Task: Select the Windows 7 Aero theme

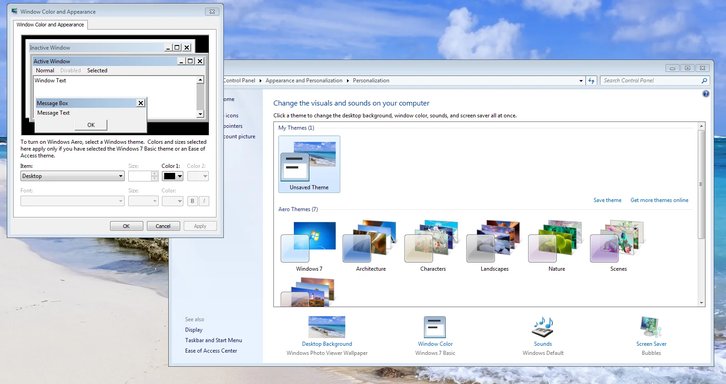Action: 309,246
